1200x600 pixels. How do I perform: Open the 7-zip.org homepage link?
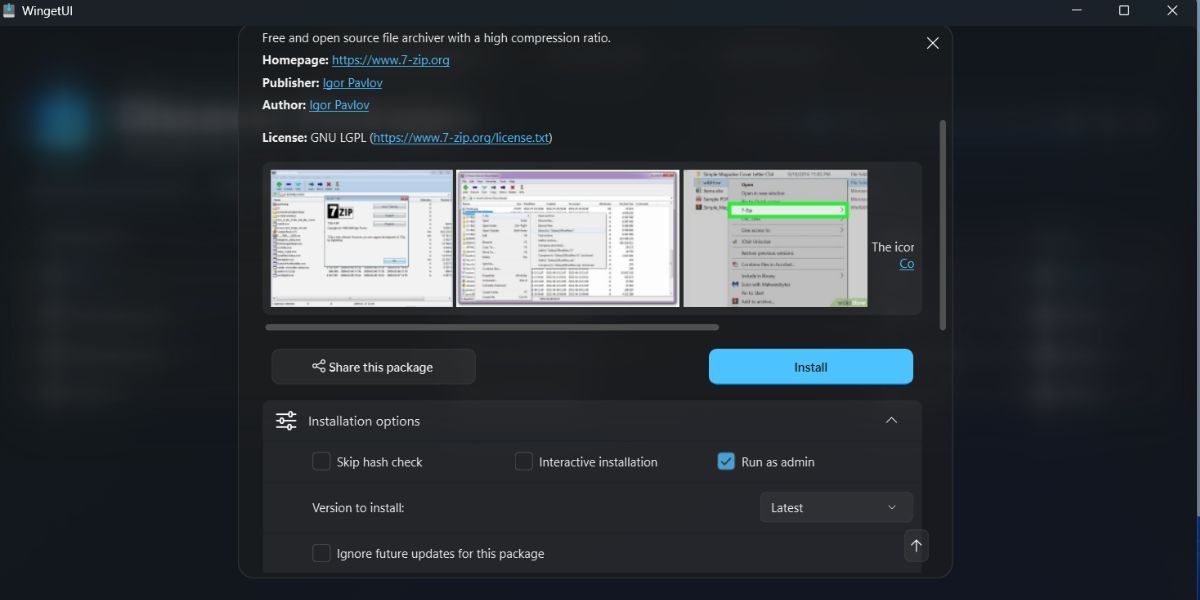(x=391, y=60)
